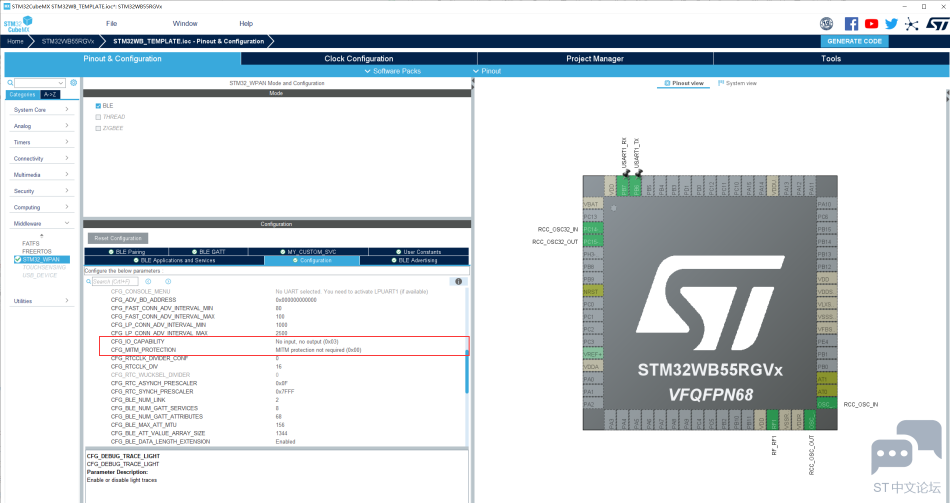Toggle the STM32_WPAN enabled check mark
Viewport: 950px width, 503px height.
[18, 259]
